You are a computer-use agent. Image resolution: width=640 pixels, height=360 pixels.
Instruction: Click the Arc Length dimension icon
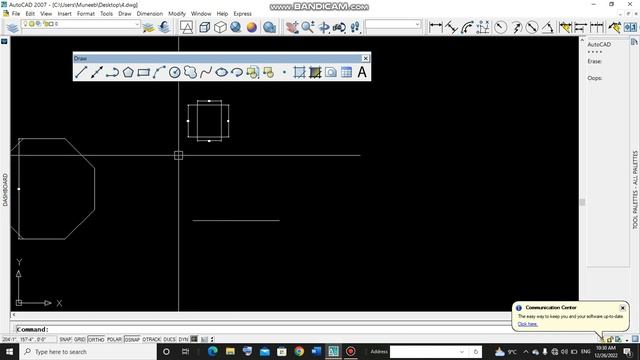pyautogui.click(x=467, y=27)
